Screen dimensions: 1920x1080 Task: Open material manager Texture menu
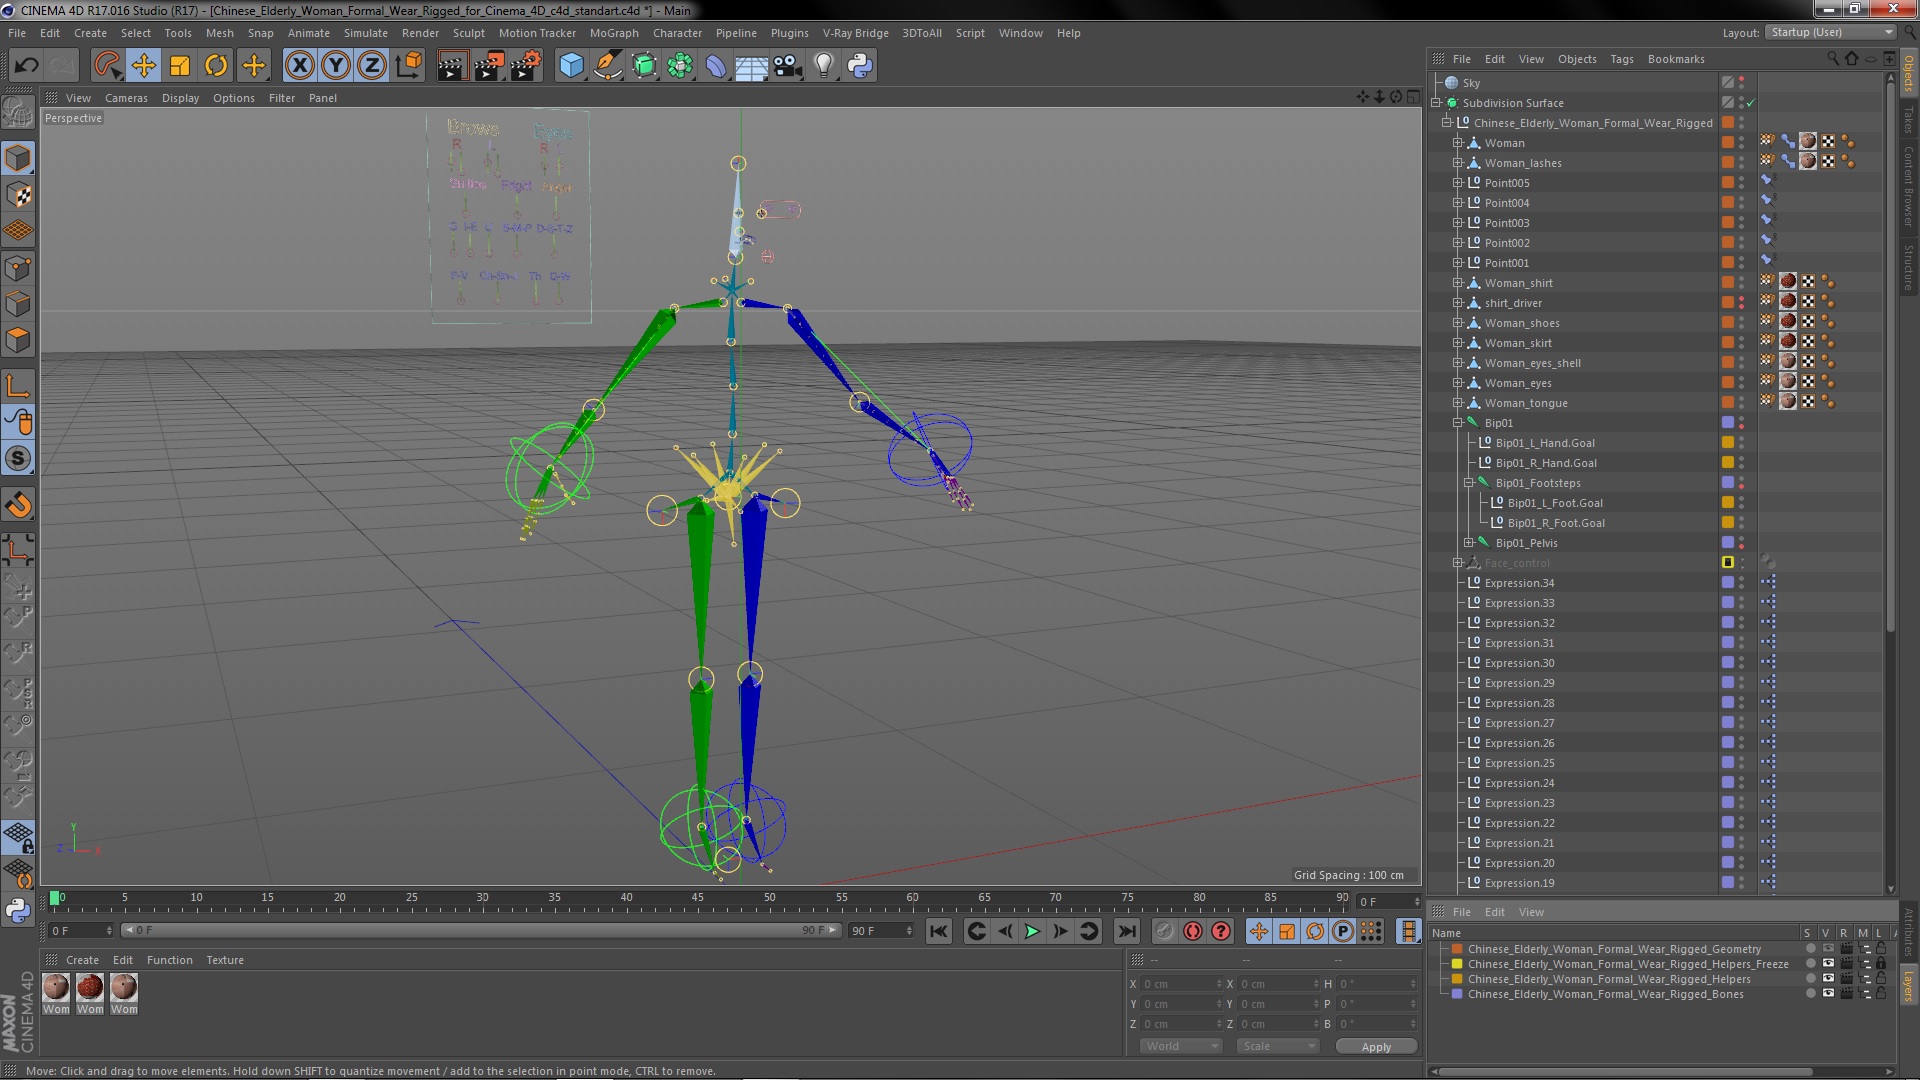[x=225, y=960]
